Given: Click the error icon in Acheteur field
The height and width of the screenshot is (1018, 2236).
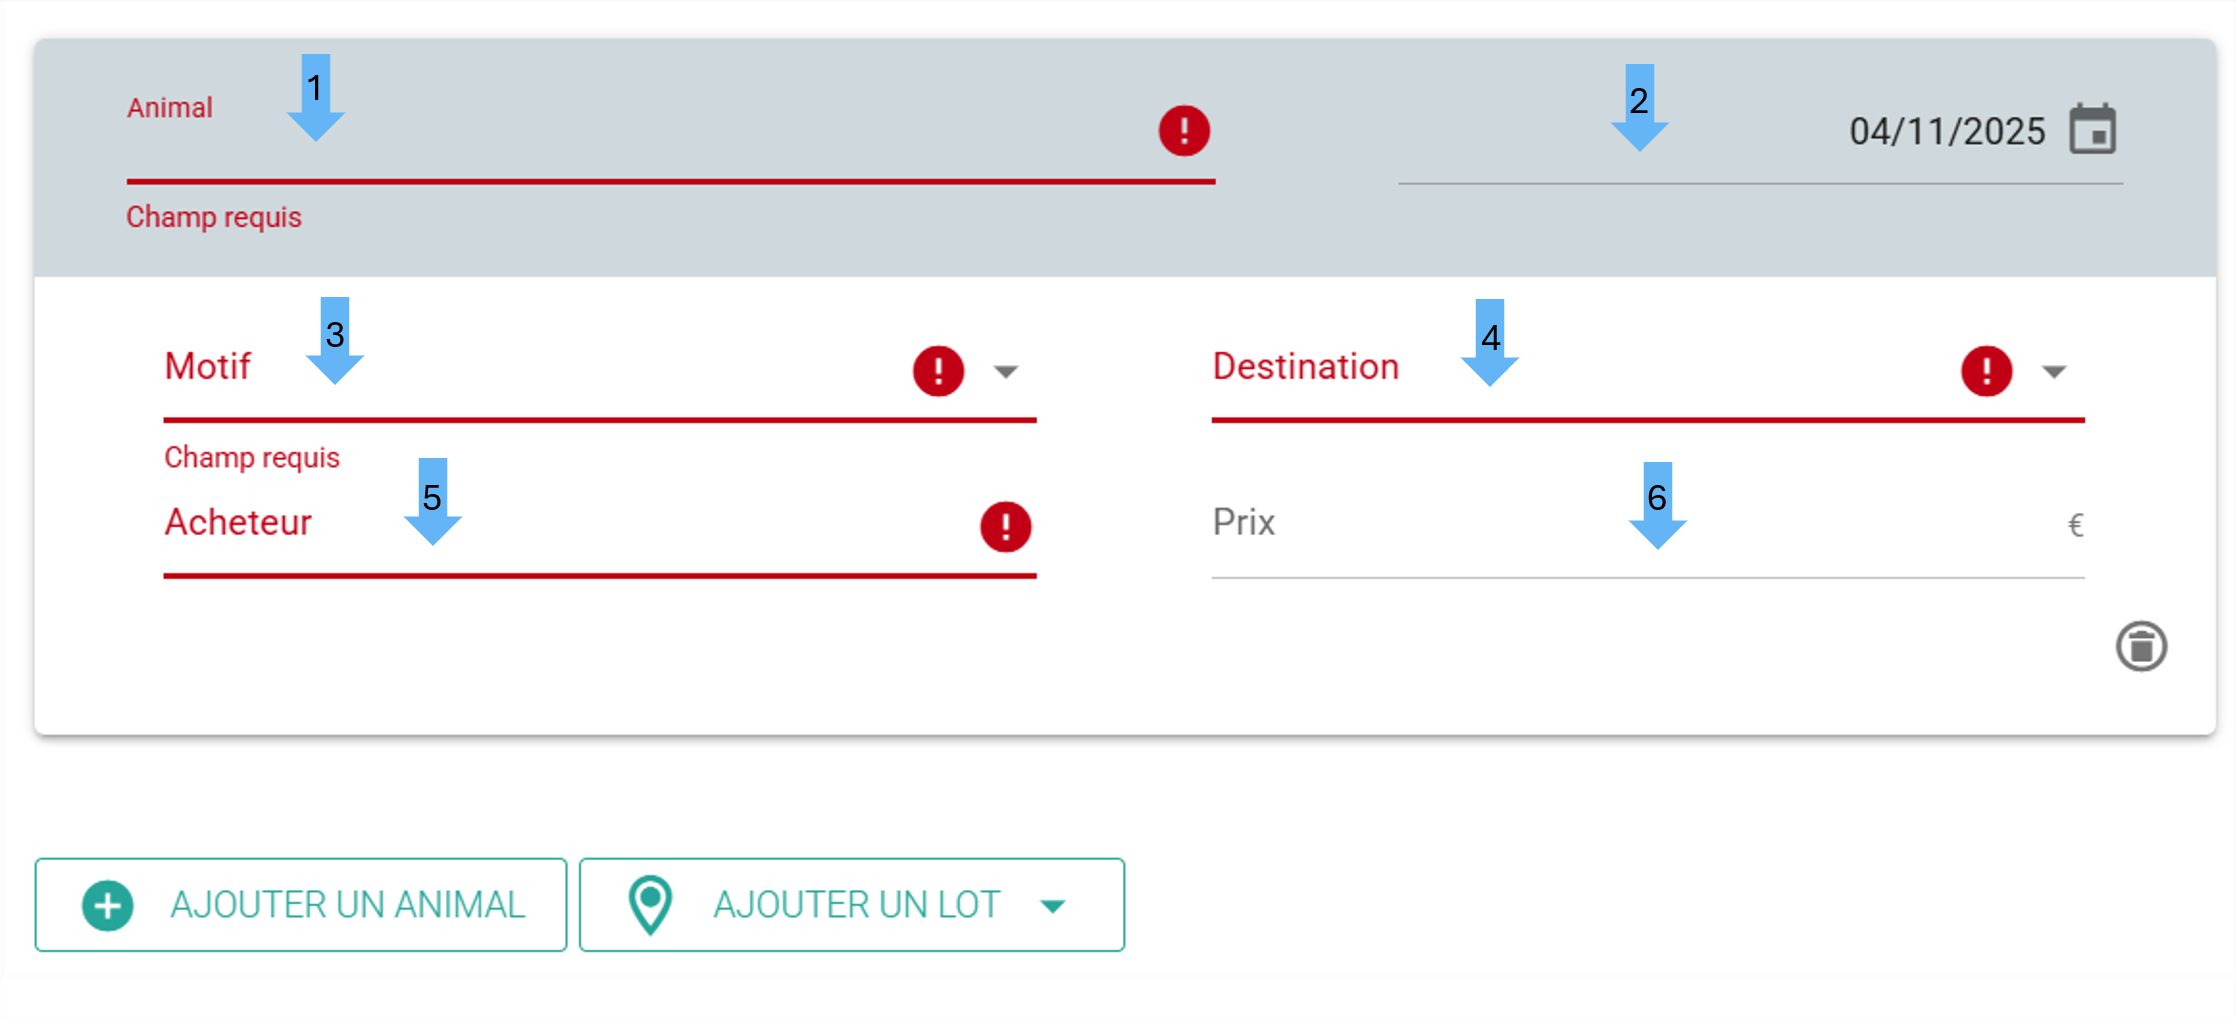Looking at the screenshot, I should point(1005,527).
